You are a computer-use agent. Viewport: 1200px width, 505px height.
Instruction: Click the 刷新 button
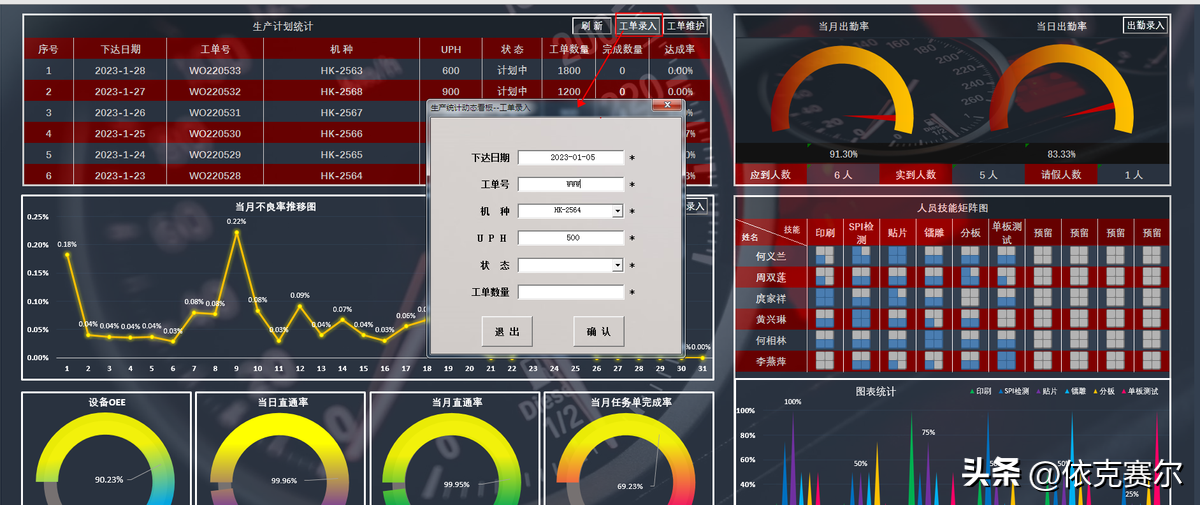[x=592, y=26]
